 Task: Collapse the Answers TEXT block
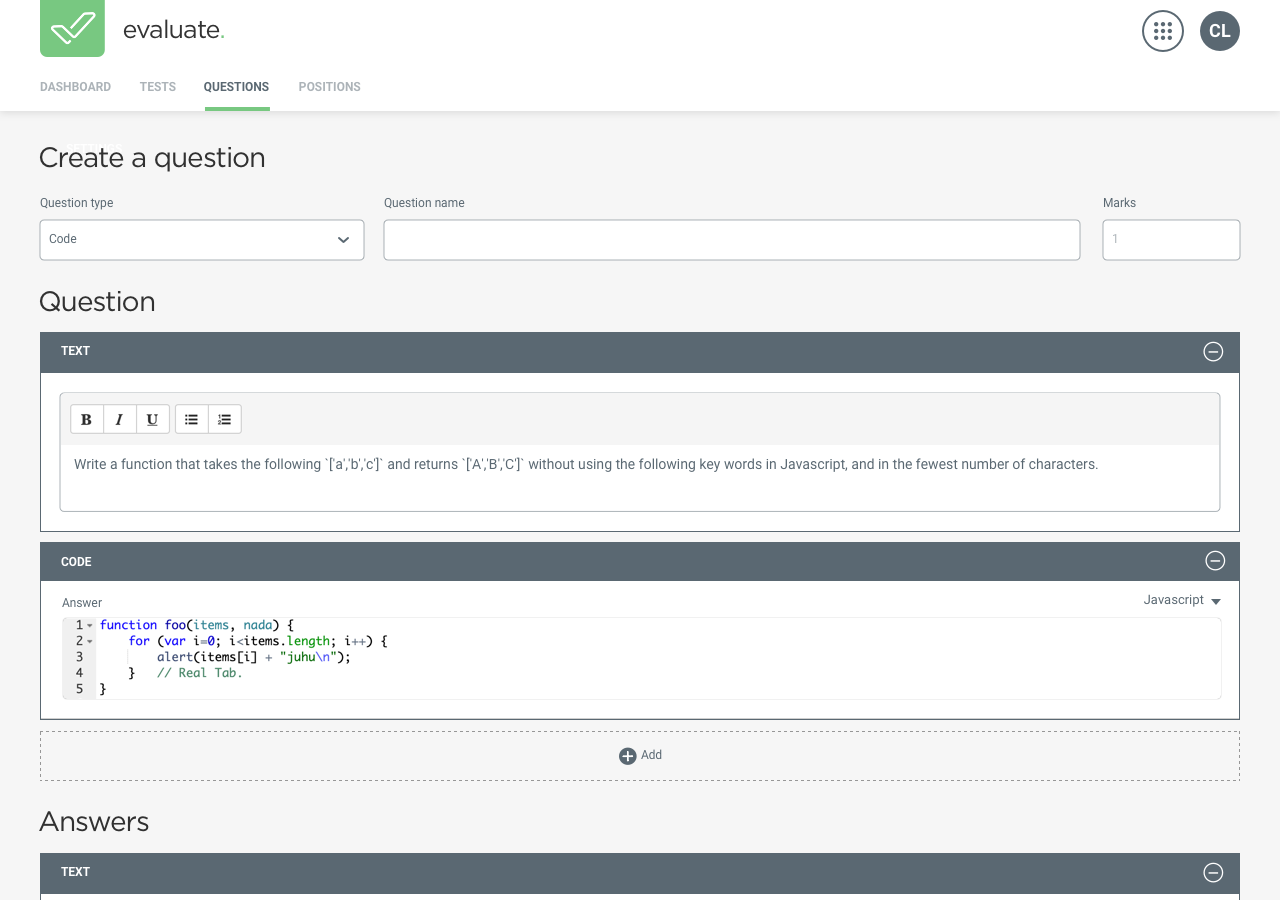1213,873
